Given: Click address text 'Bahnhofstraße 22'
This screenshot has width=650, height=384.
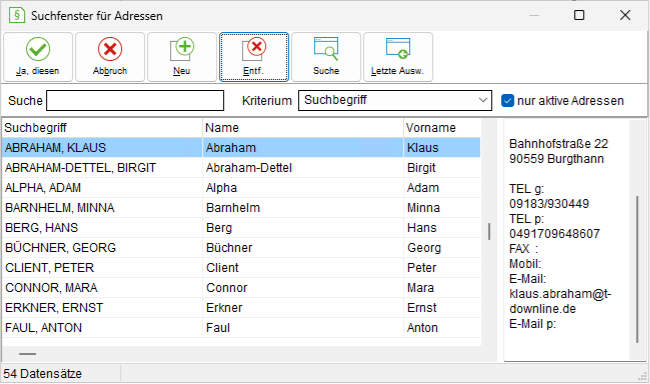Looking at the screenshot, I should 558,143.
